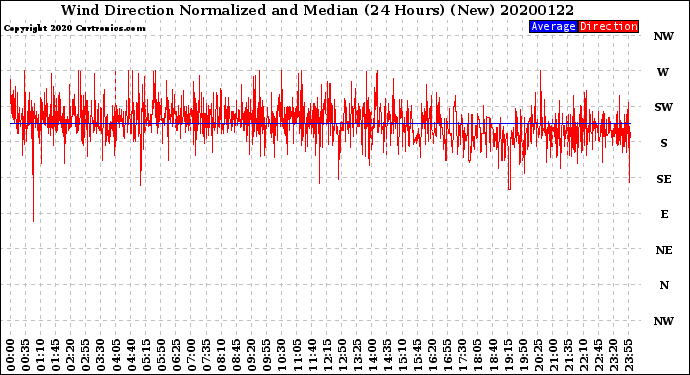Viewport: 690px width, 375px height.
Task: Click the 09:55 time axis label
Action: (x=267, y=355)
